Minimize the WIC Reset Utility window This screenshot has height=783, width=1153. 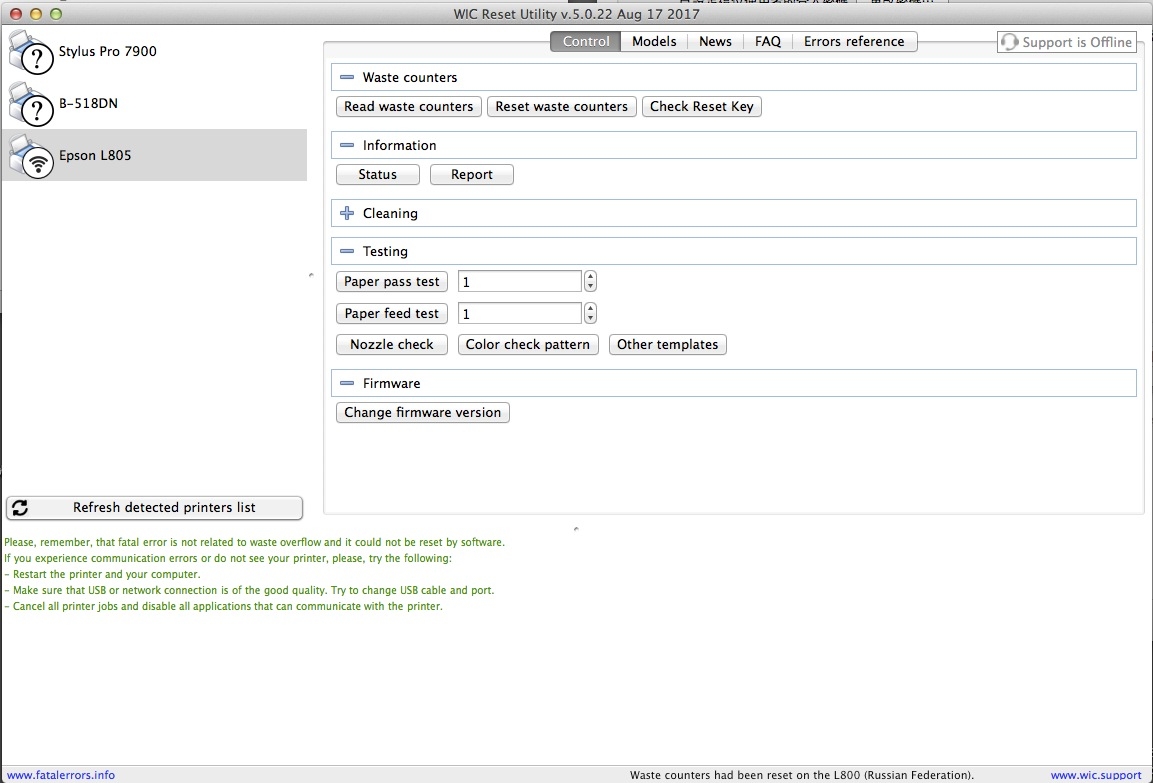pyautogui.click(x=35, y=14)
